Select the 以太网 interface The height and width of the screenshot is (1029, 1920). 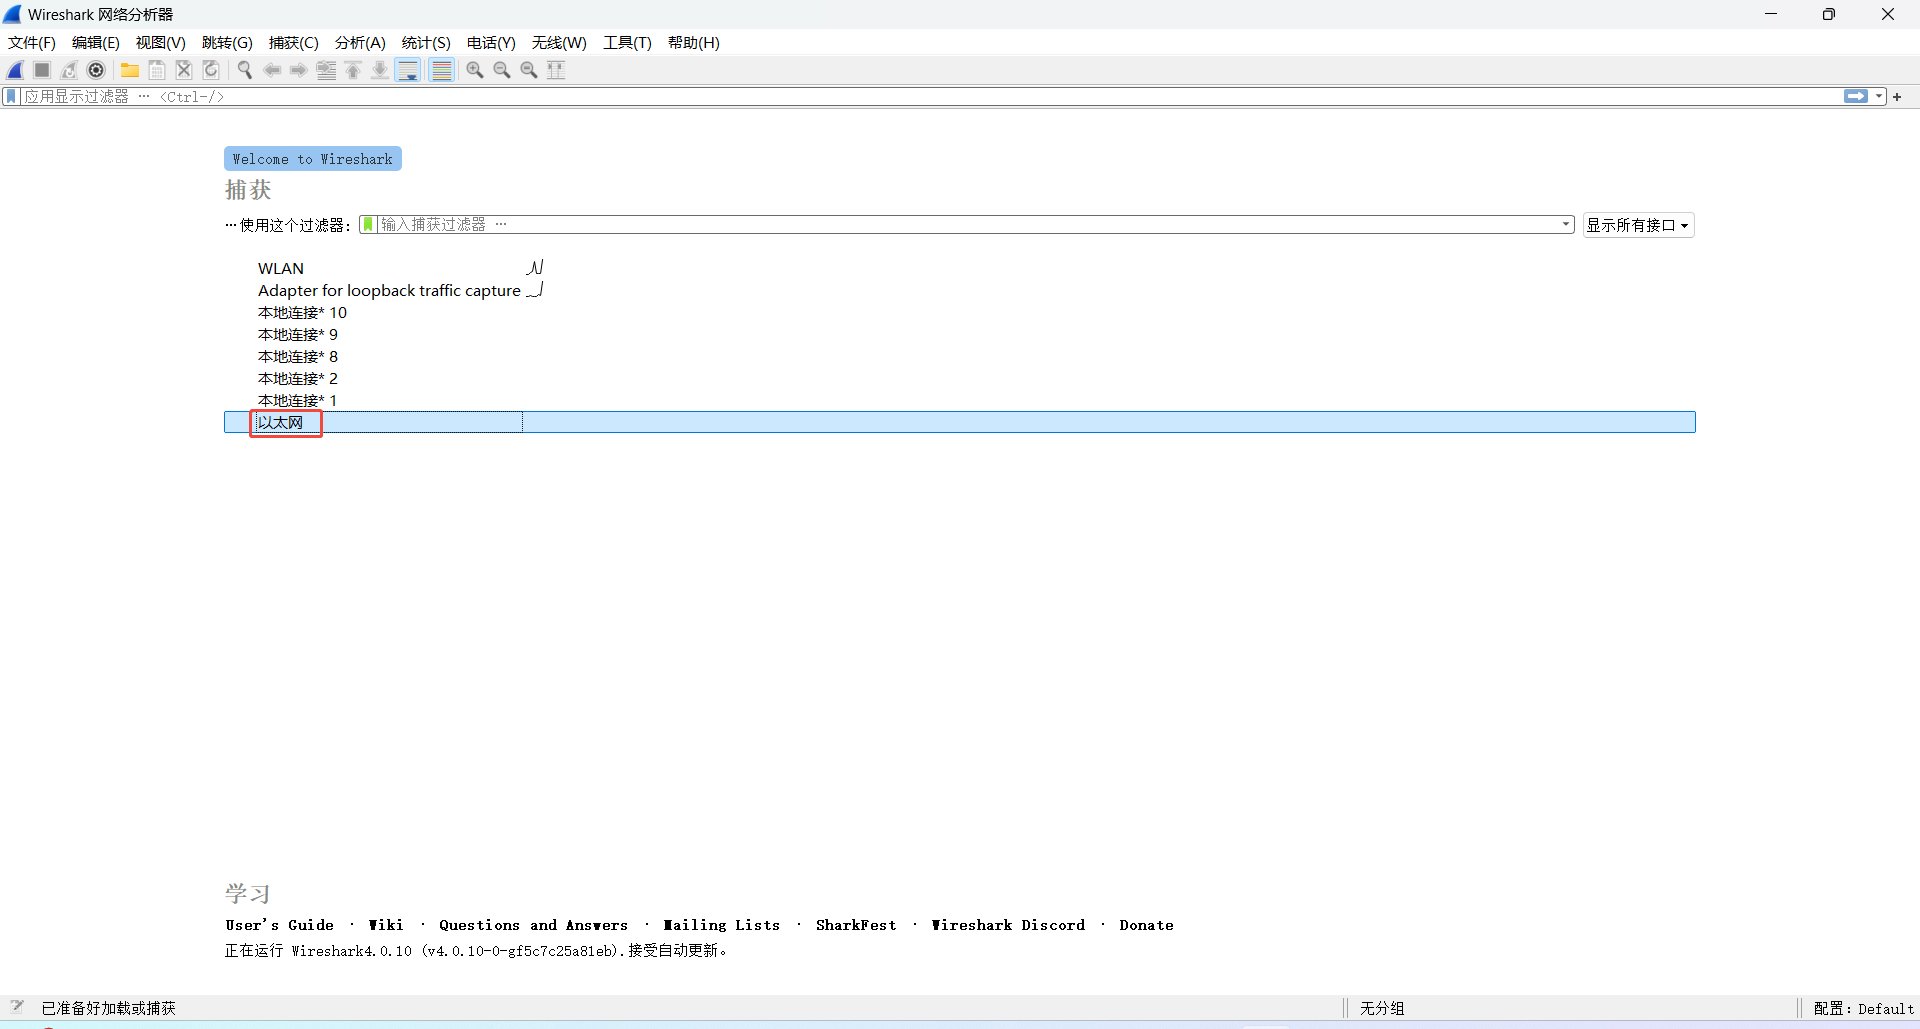(960, 422)
